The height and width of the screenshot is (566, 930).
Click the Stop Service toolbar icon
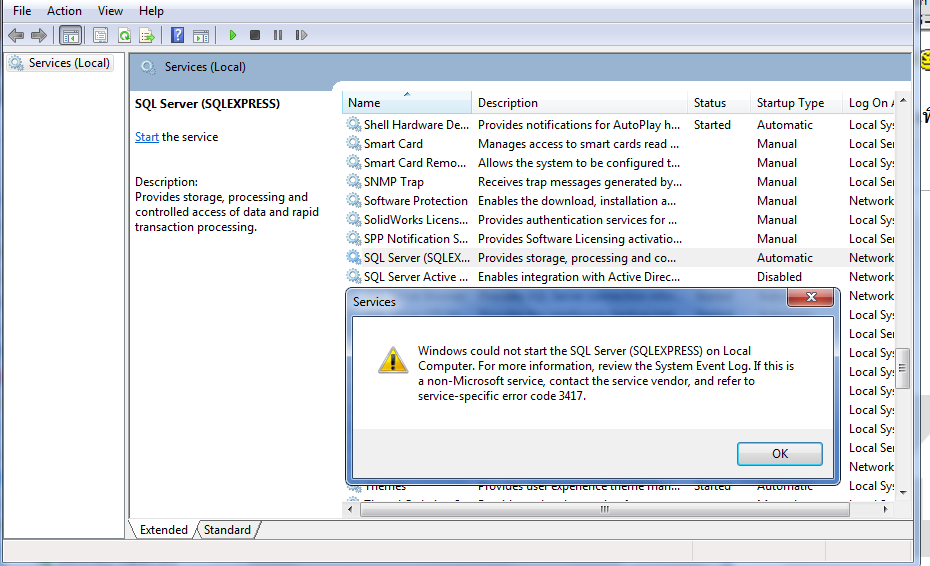point(255,35)
